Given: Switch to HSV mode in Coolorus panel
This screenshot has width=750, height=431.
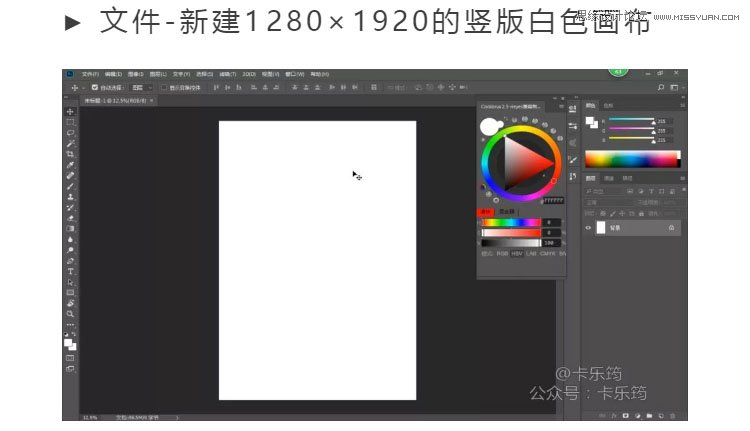Looking at the screenshot, I should click(516, 253).
